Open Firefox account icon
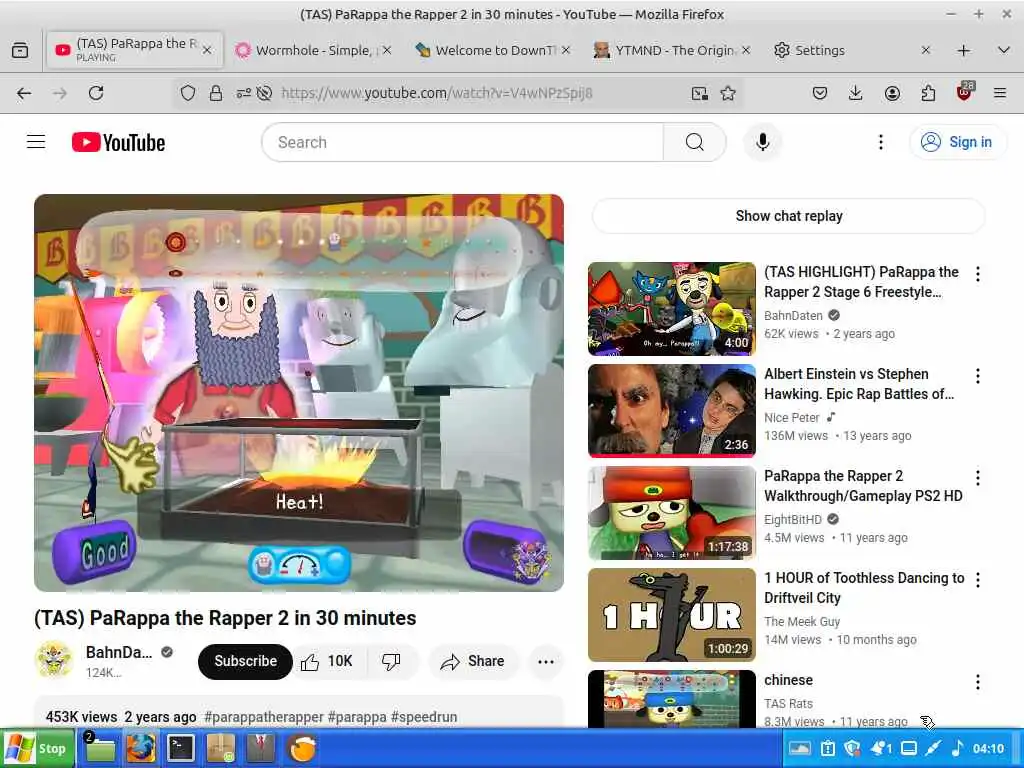Viewport: 1024px width, 768px height. tap(892, 93)
